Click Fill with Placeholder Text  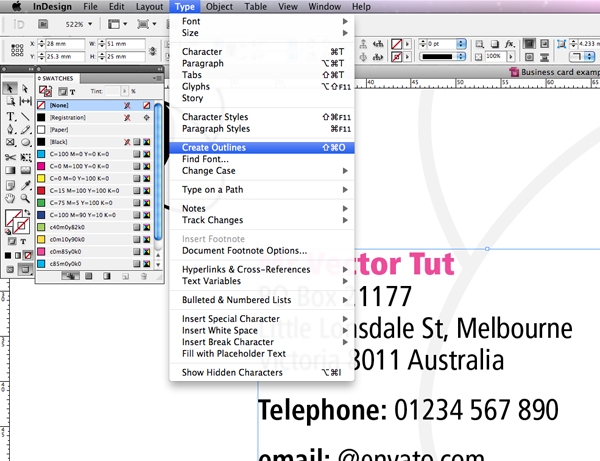click(x=262, y=353)
